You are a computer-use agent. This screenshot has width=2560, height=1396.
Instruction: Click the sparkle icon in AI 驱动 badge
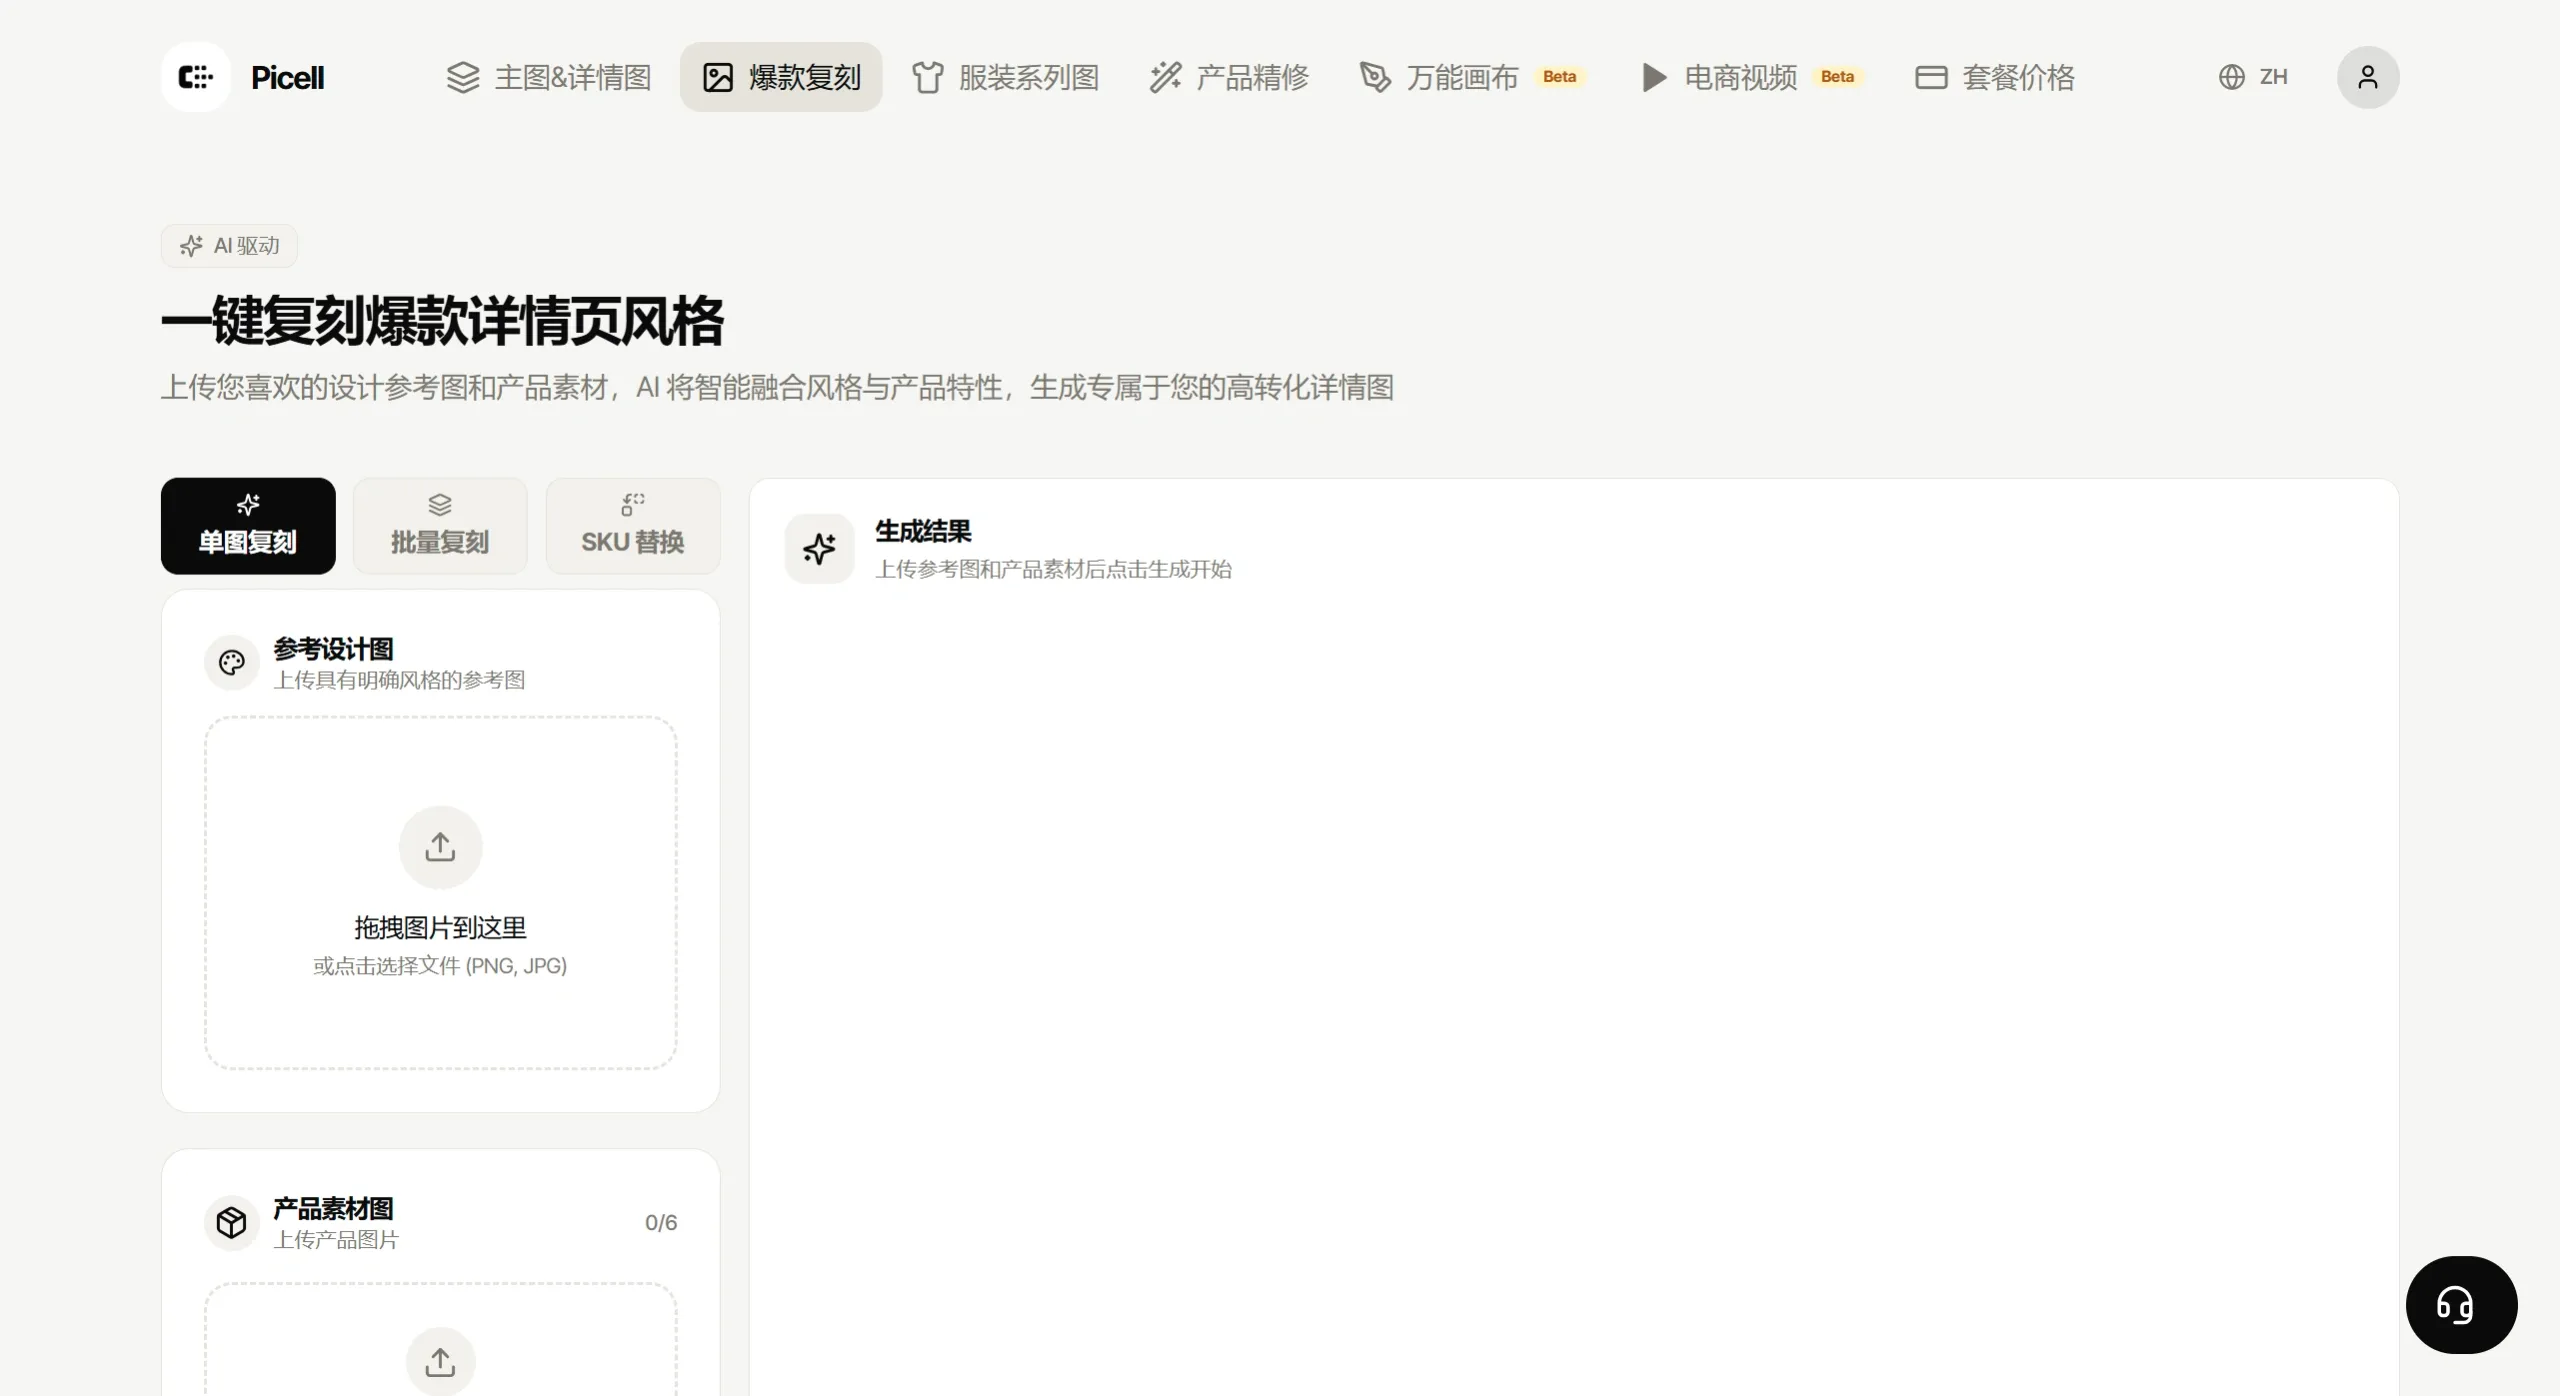(x=191, y=246)
